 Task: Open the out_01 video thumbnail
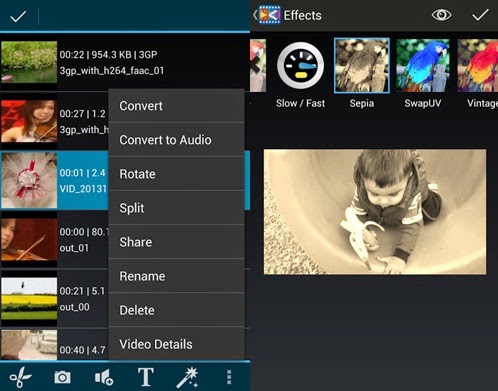tap(29, 239)
